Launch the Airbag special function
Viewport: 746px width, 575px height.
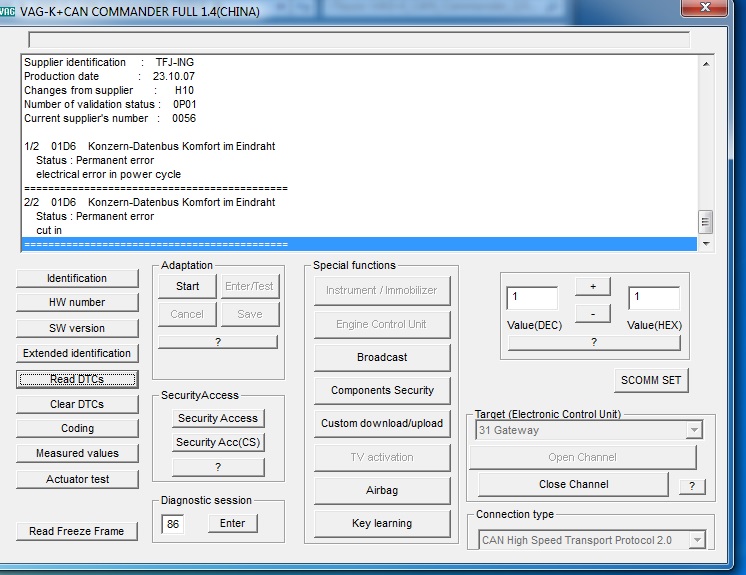pos(381,491)
